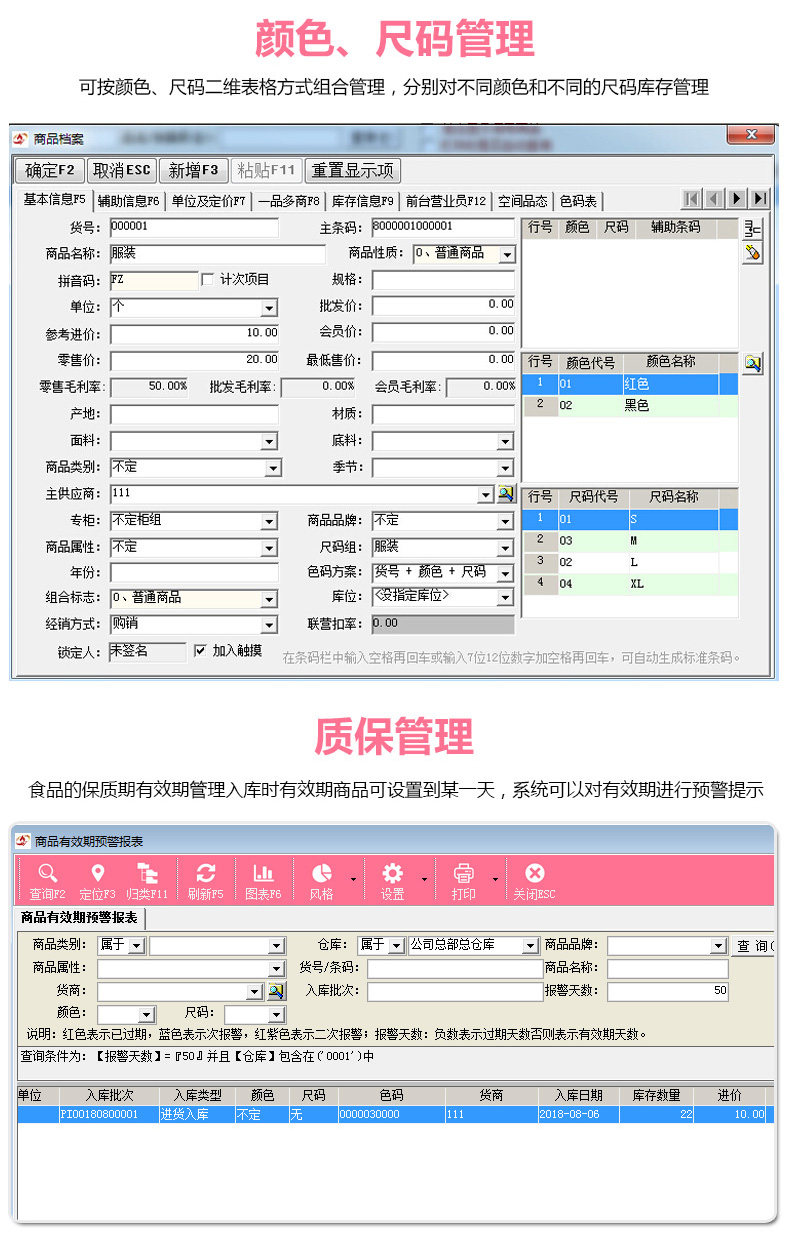Viewport: 790px width, 1251px height.
Task: Click lookup icon next to 主供应商 field
Action: (x=505, y=494)
